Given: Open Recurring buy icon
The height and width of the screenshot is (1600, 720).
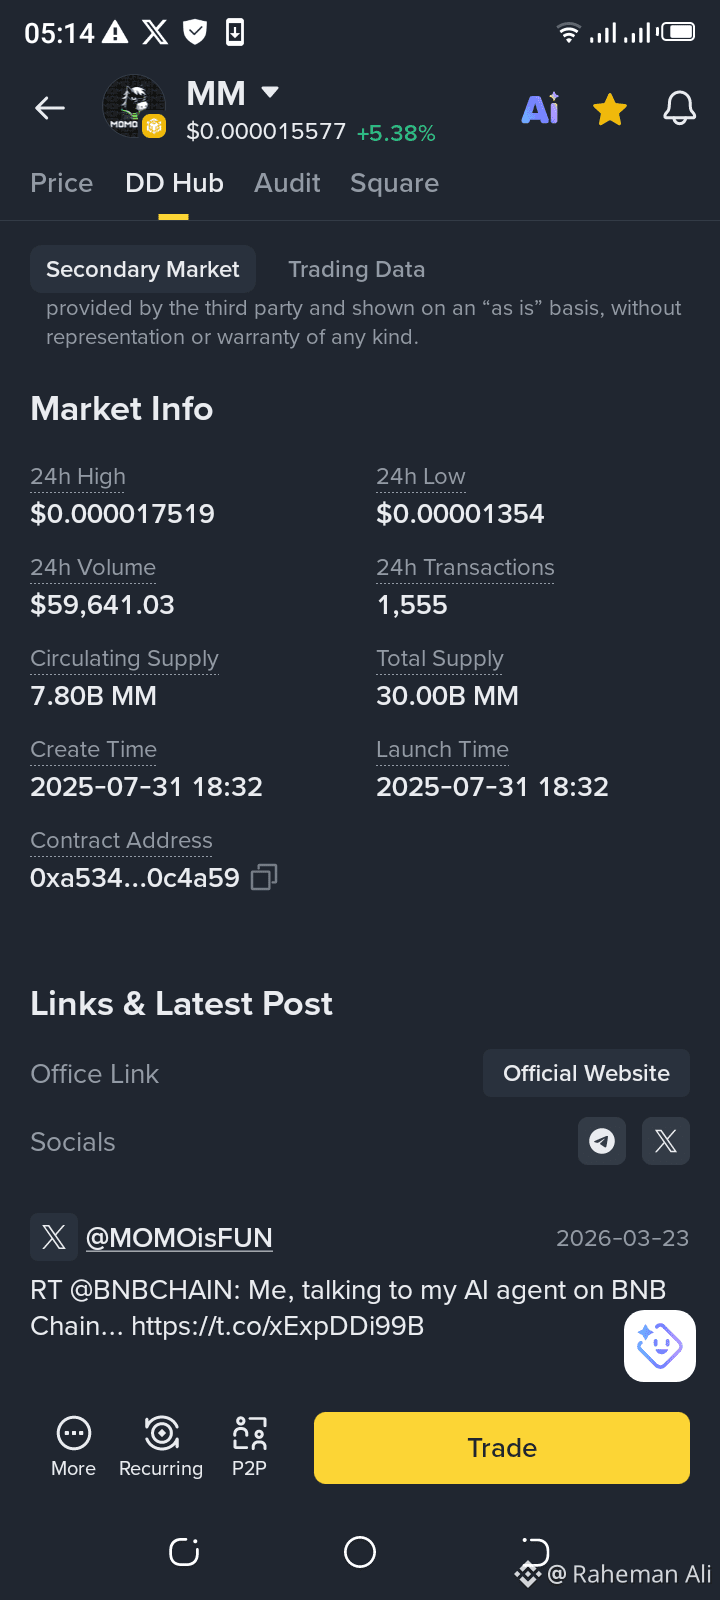Looking at the screenshot, I should pos(161,1447).
